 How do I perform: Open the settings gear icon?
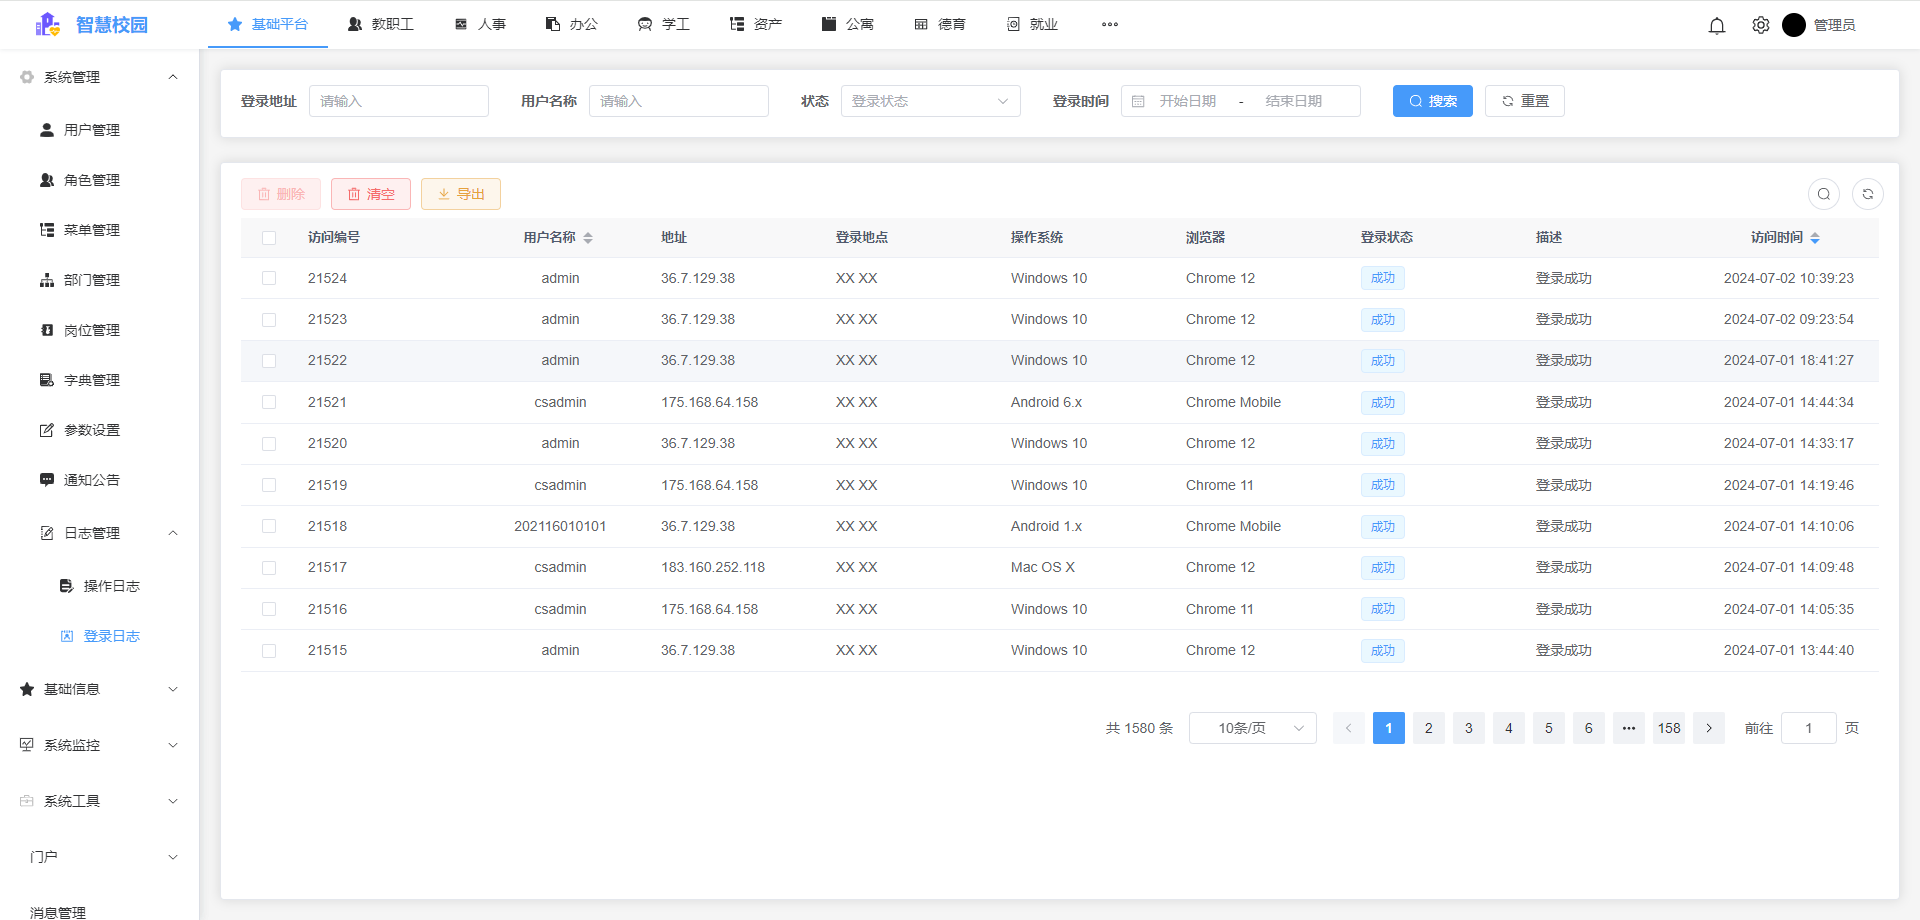1760,25
